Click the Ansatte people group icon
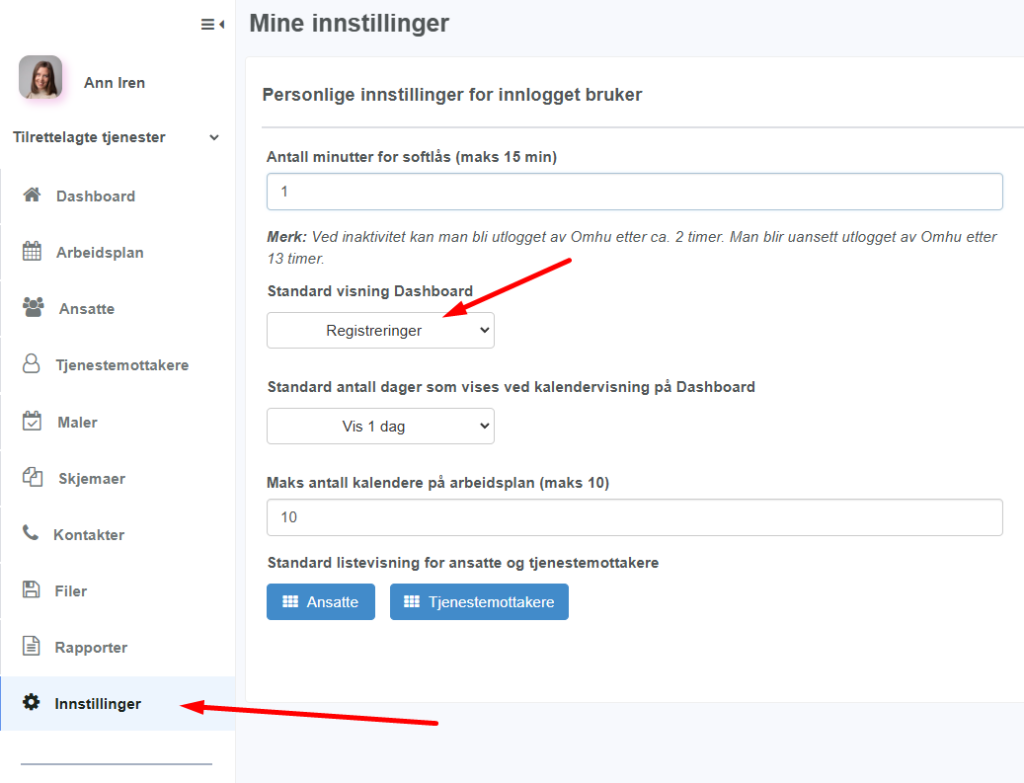1024x783 pixels. (33, 308)
